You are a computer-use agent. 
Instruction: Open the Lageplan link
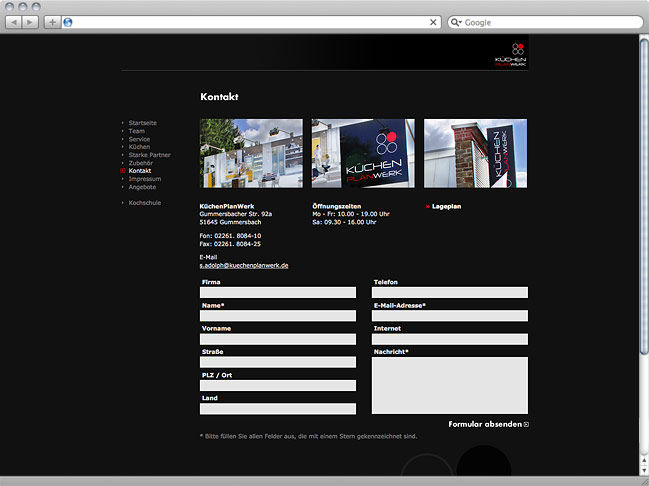click(446, 206)
